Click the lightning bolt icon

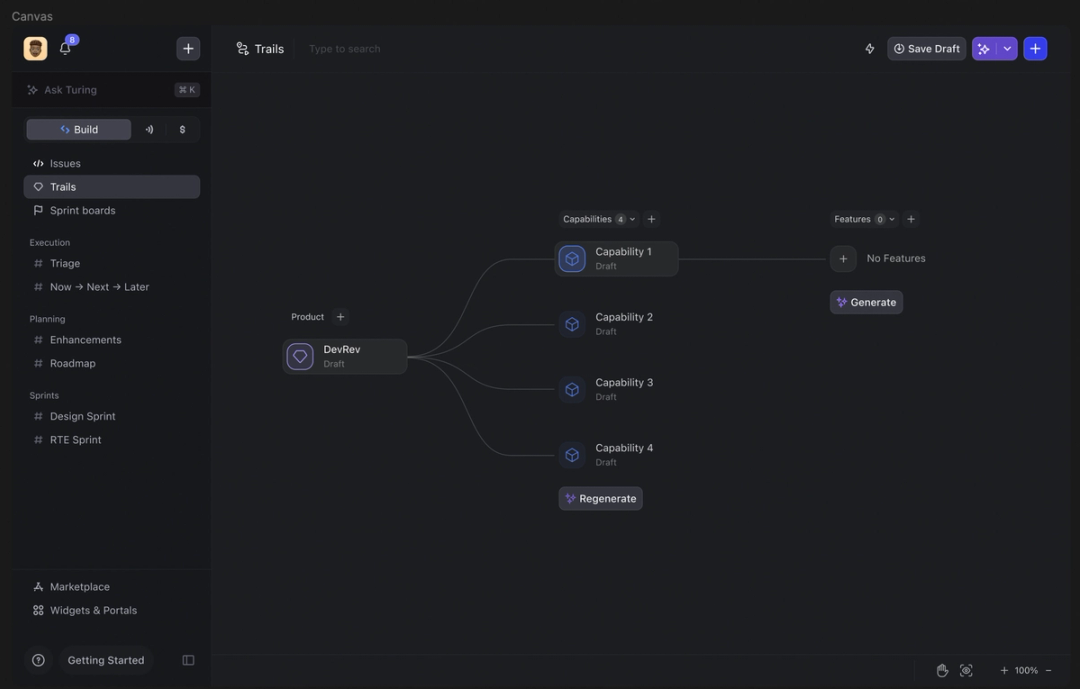870,49
